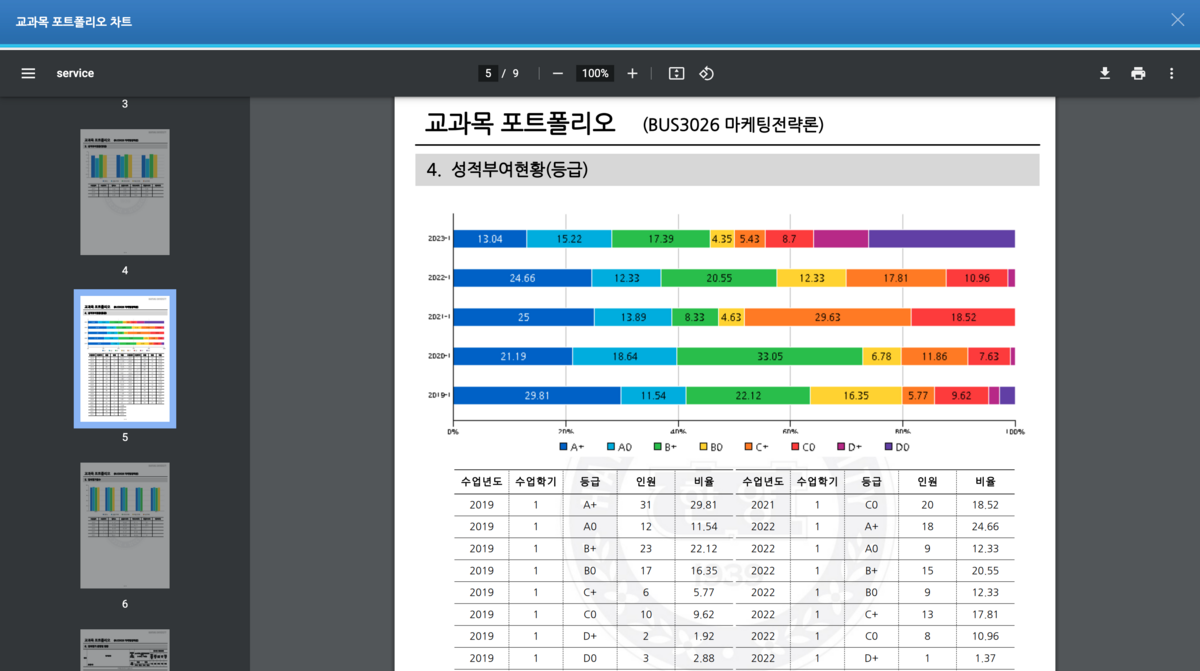Open page 6 thumbnail

(x=125, y=525)
